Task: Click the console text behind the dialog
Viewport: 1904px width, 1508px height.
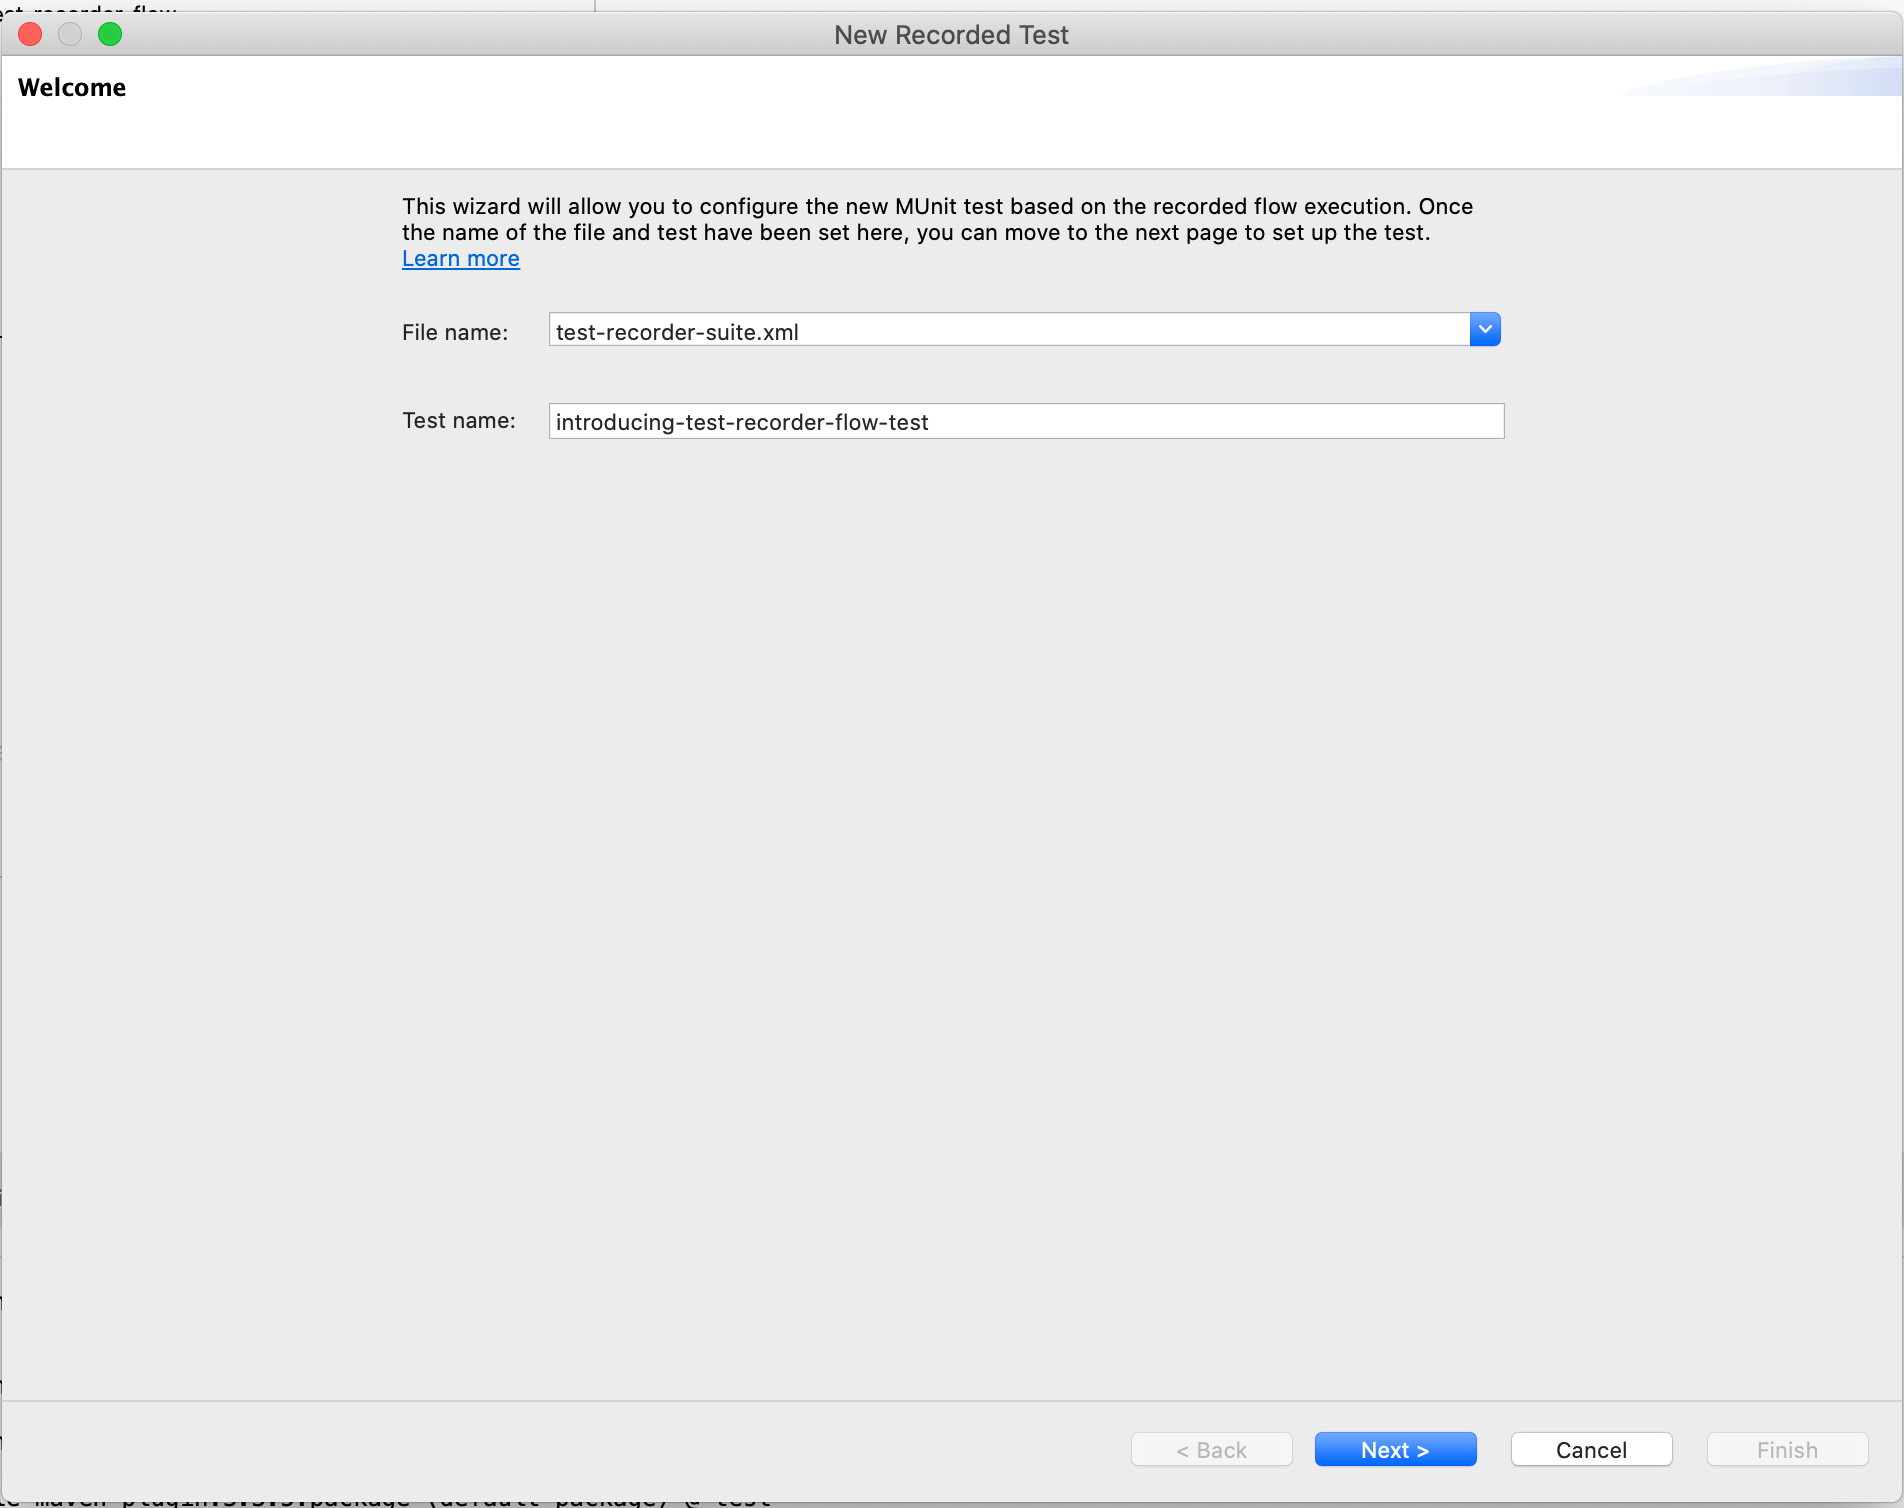Action: pyautogui.click(x=400, y=1501)
